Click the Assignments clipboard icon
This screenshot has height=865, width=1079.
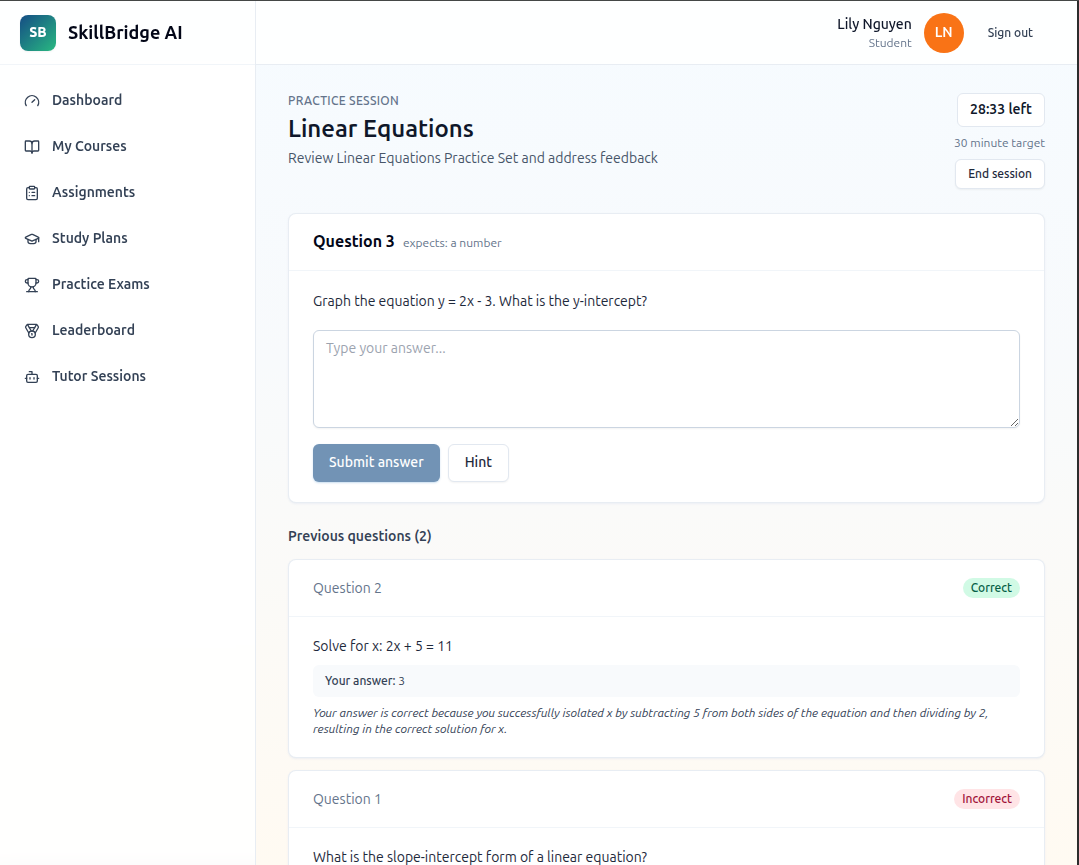[x=32, y=193]
